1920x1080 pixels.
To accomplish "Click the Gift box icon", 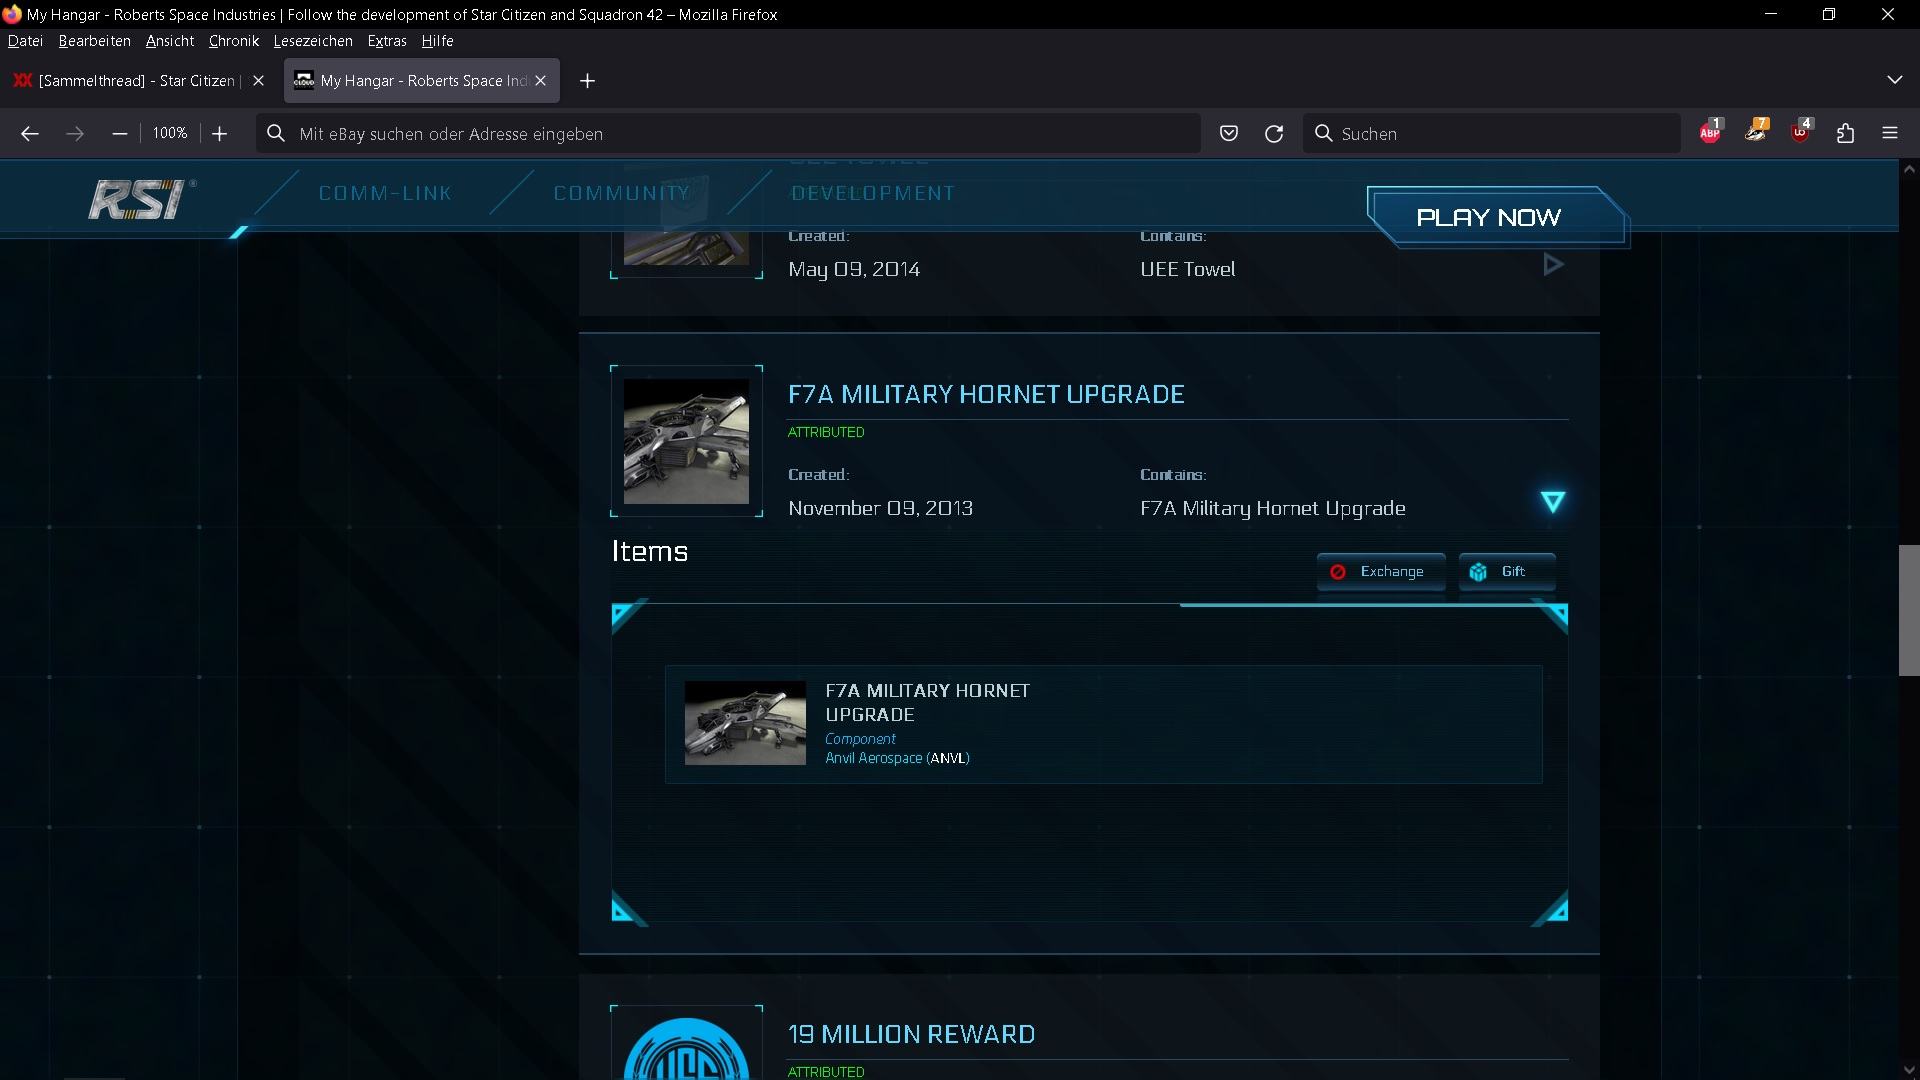I will pyautogui.click(x=1478, y=572).
